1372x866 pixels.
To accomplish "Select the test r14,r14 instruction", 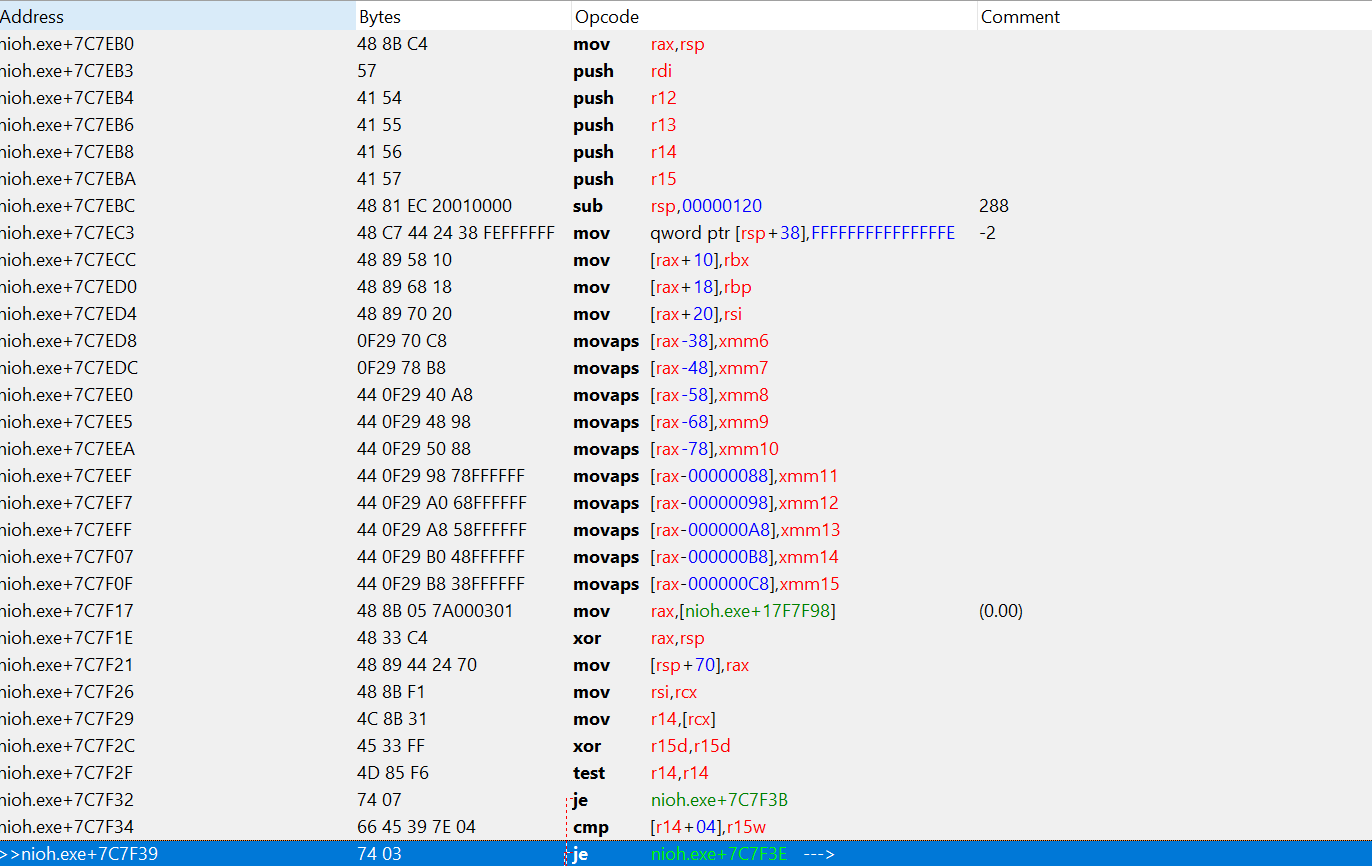I will [640, 773].
